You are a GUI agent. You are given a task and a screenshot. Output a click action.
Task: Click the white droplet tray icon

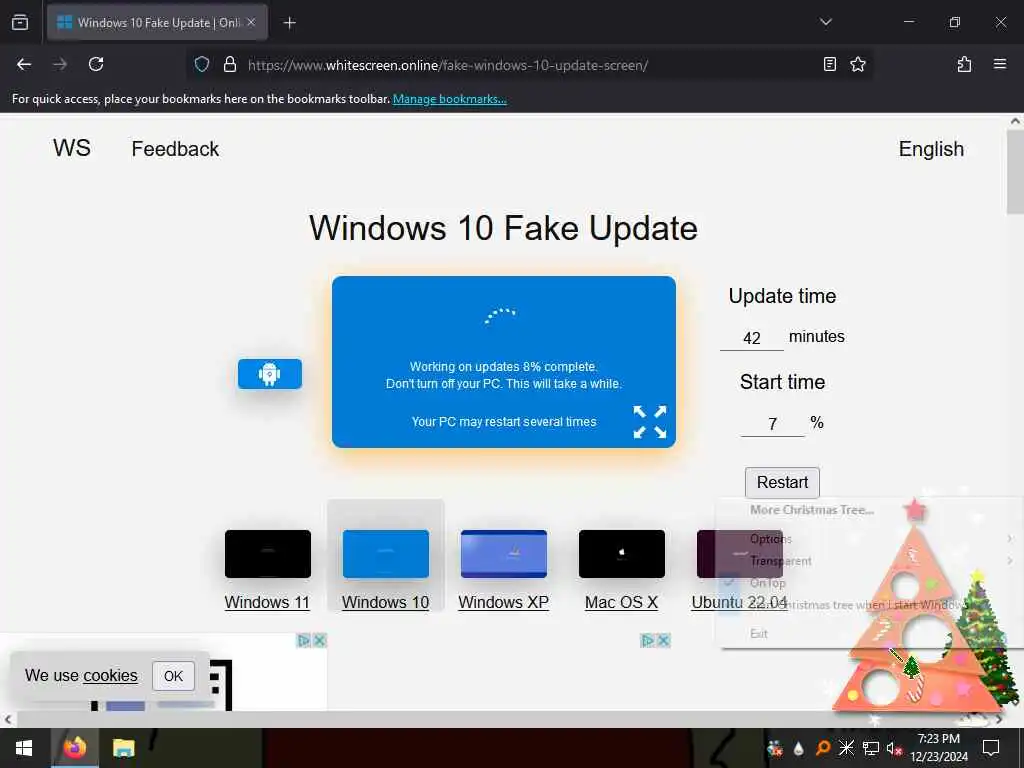coord(799,748)
